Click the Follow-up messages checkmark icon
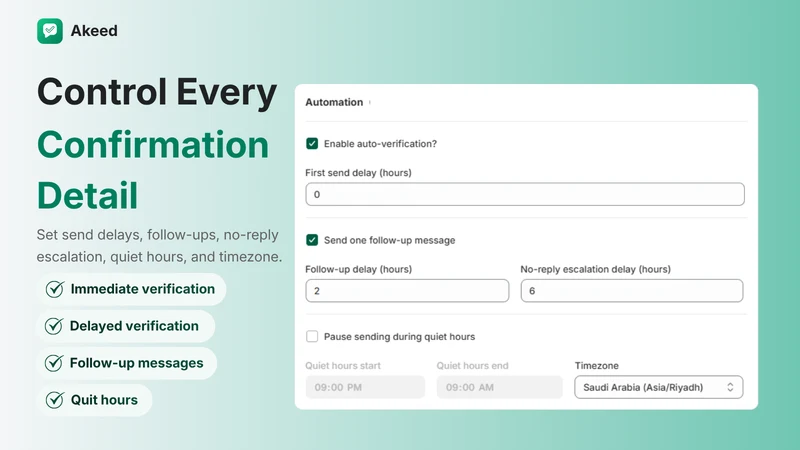 point(54,363)
